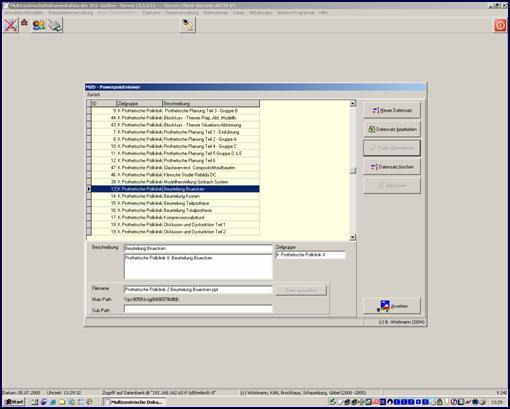
Task: Click the taskbar clock
Action: tap(497, 402)
